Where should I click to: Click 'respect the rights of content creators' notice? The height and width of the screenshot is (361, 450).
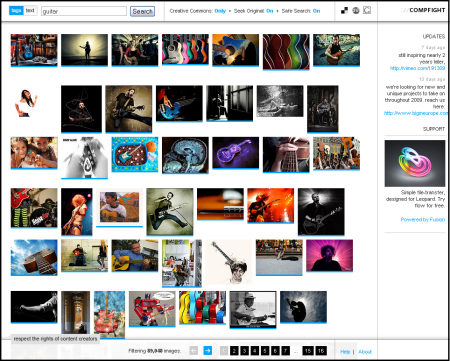pos(55,339)
